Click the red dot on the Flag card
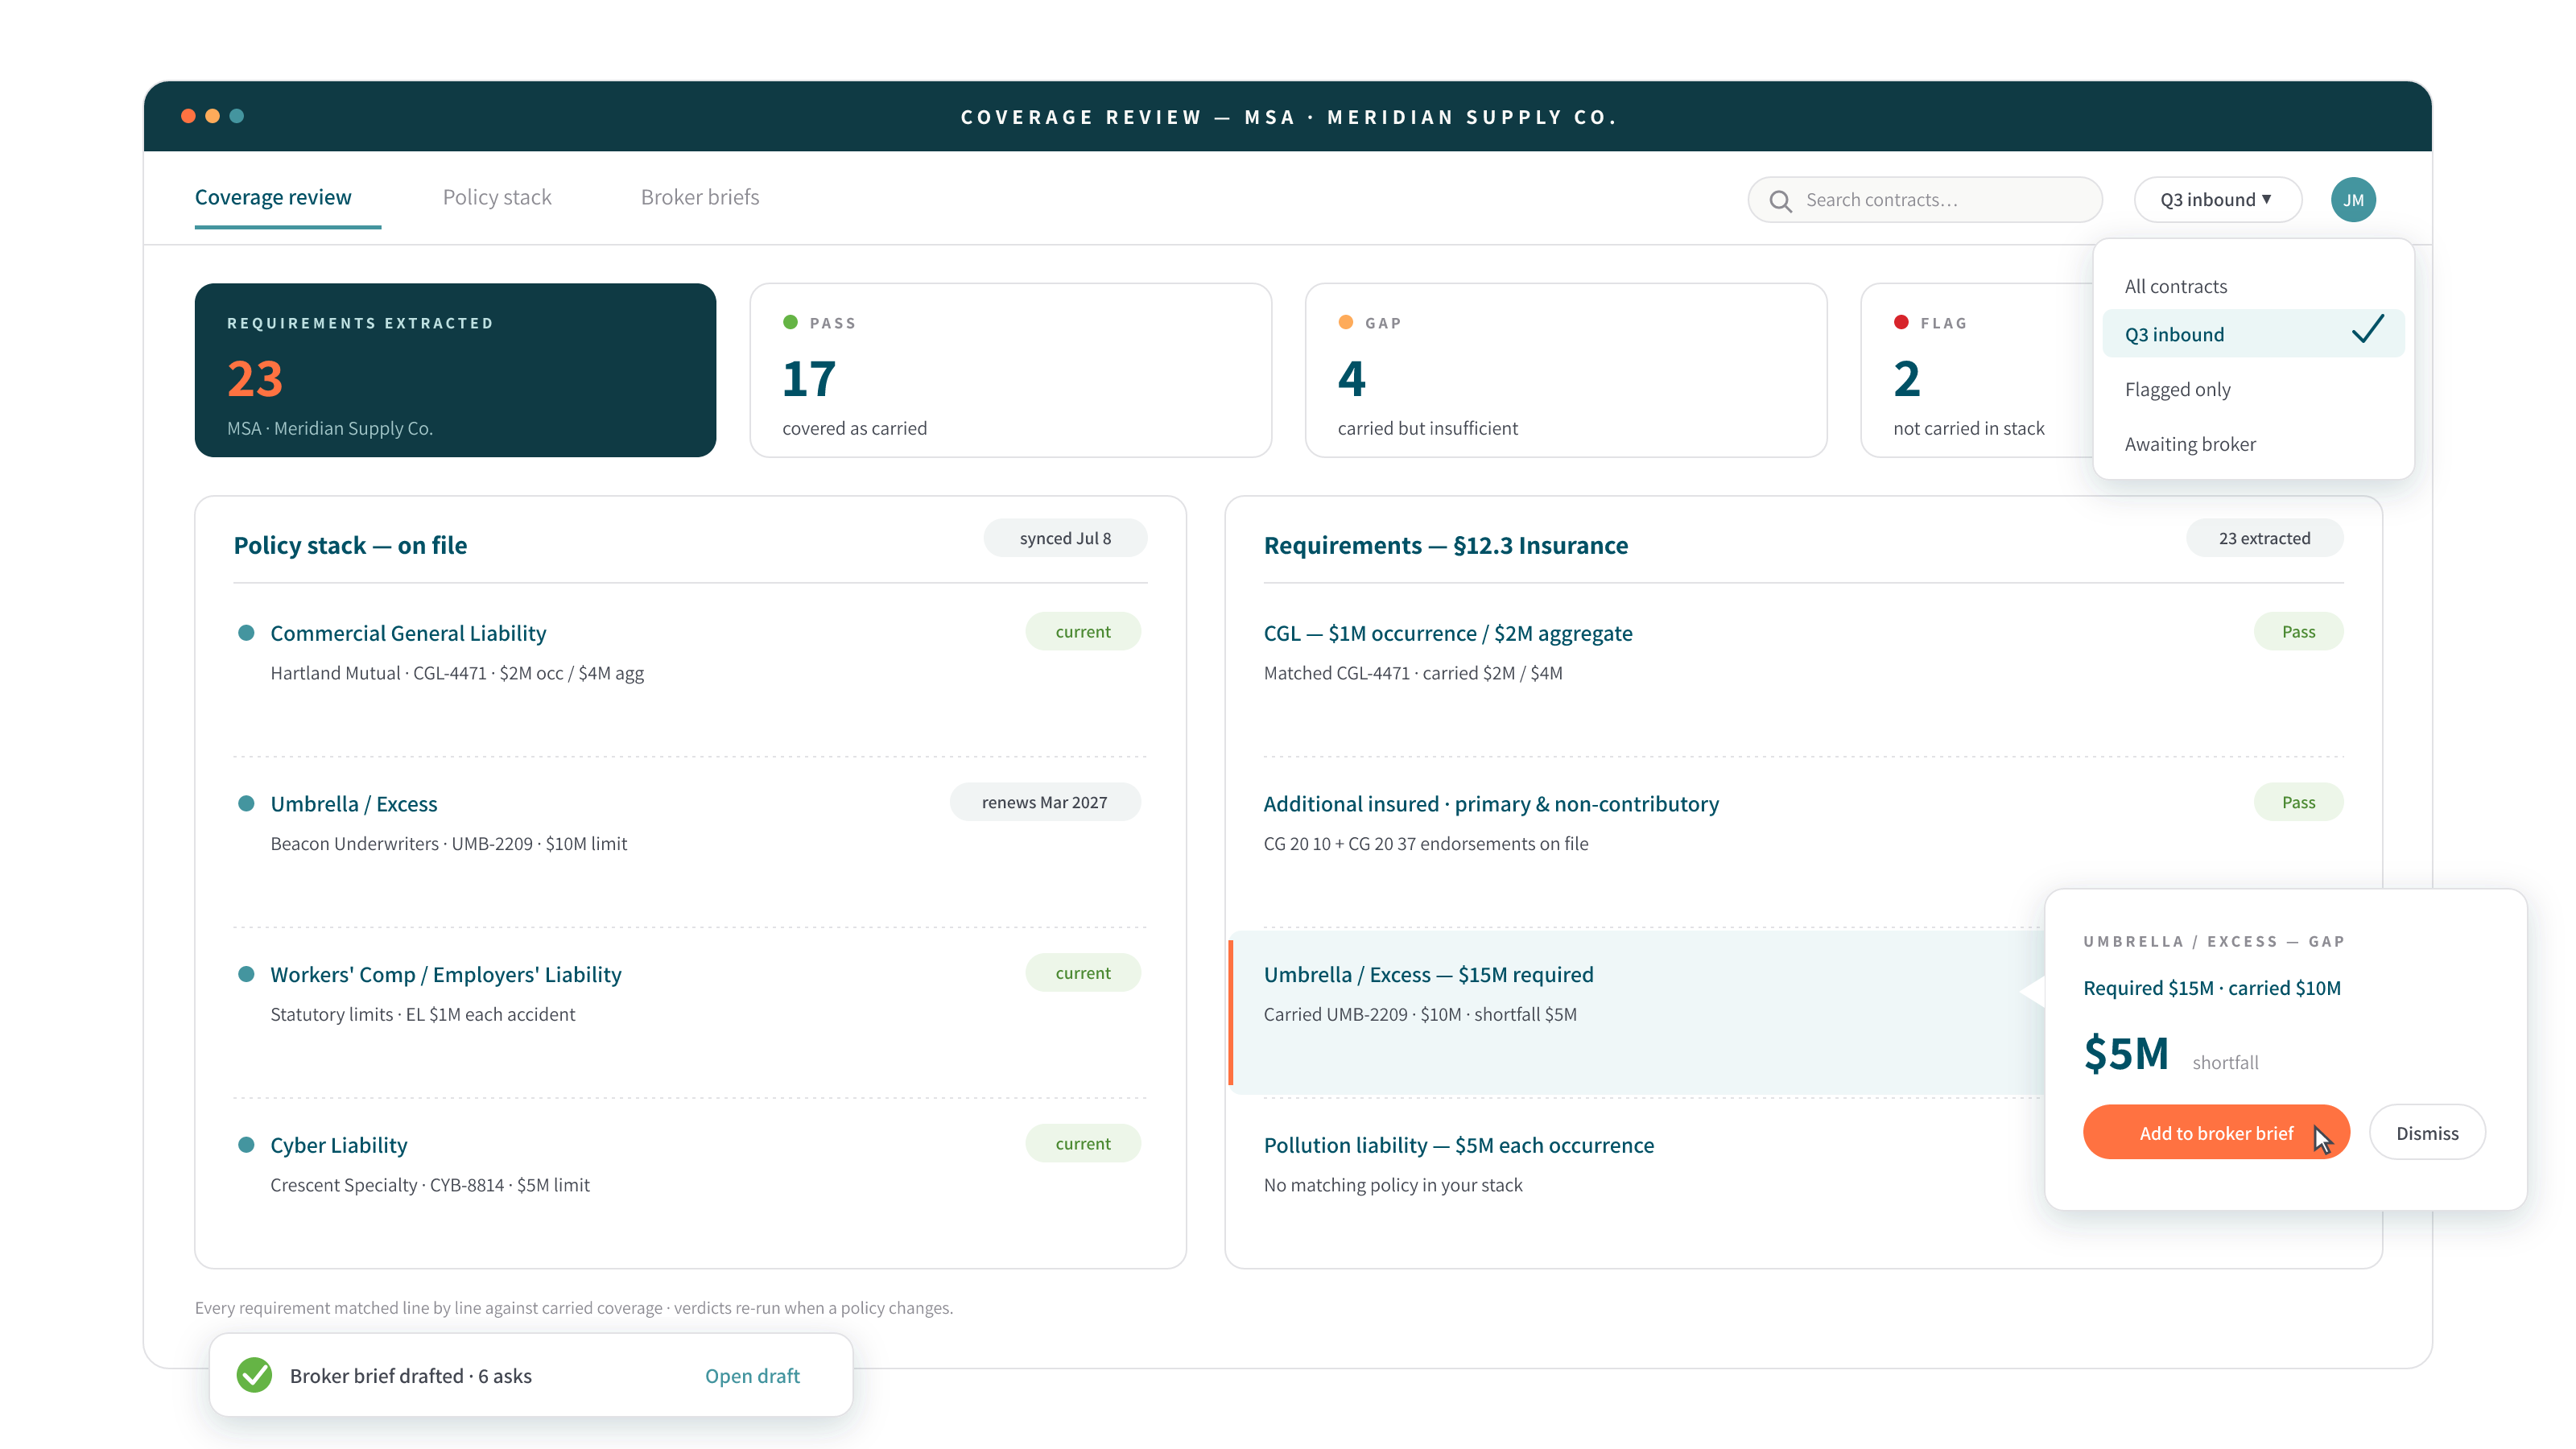 tap(1901, 322)
